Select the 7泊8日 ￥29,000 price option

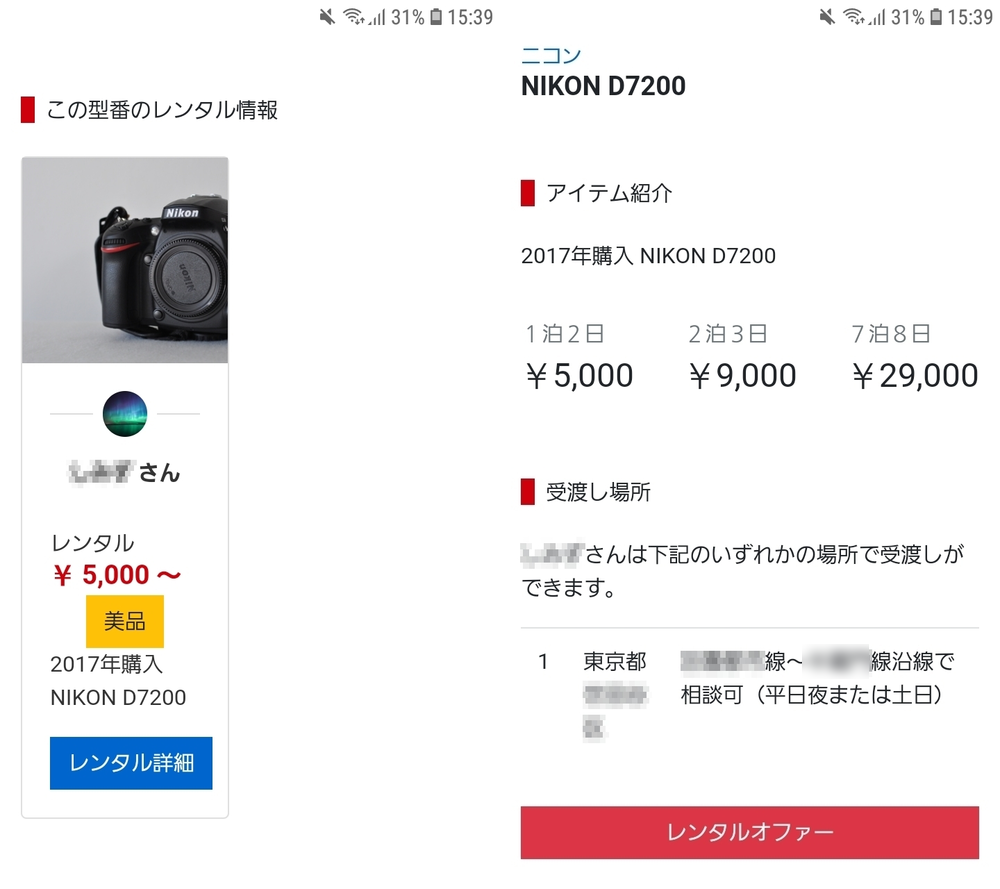[x=914, y=358]
